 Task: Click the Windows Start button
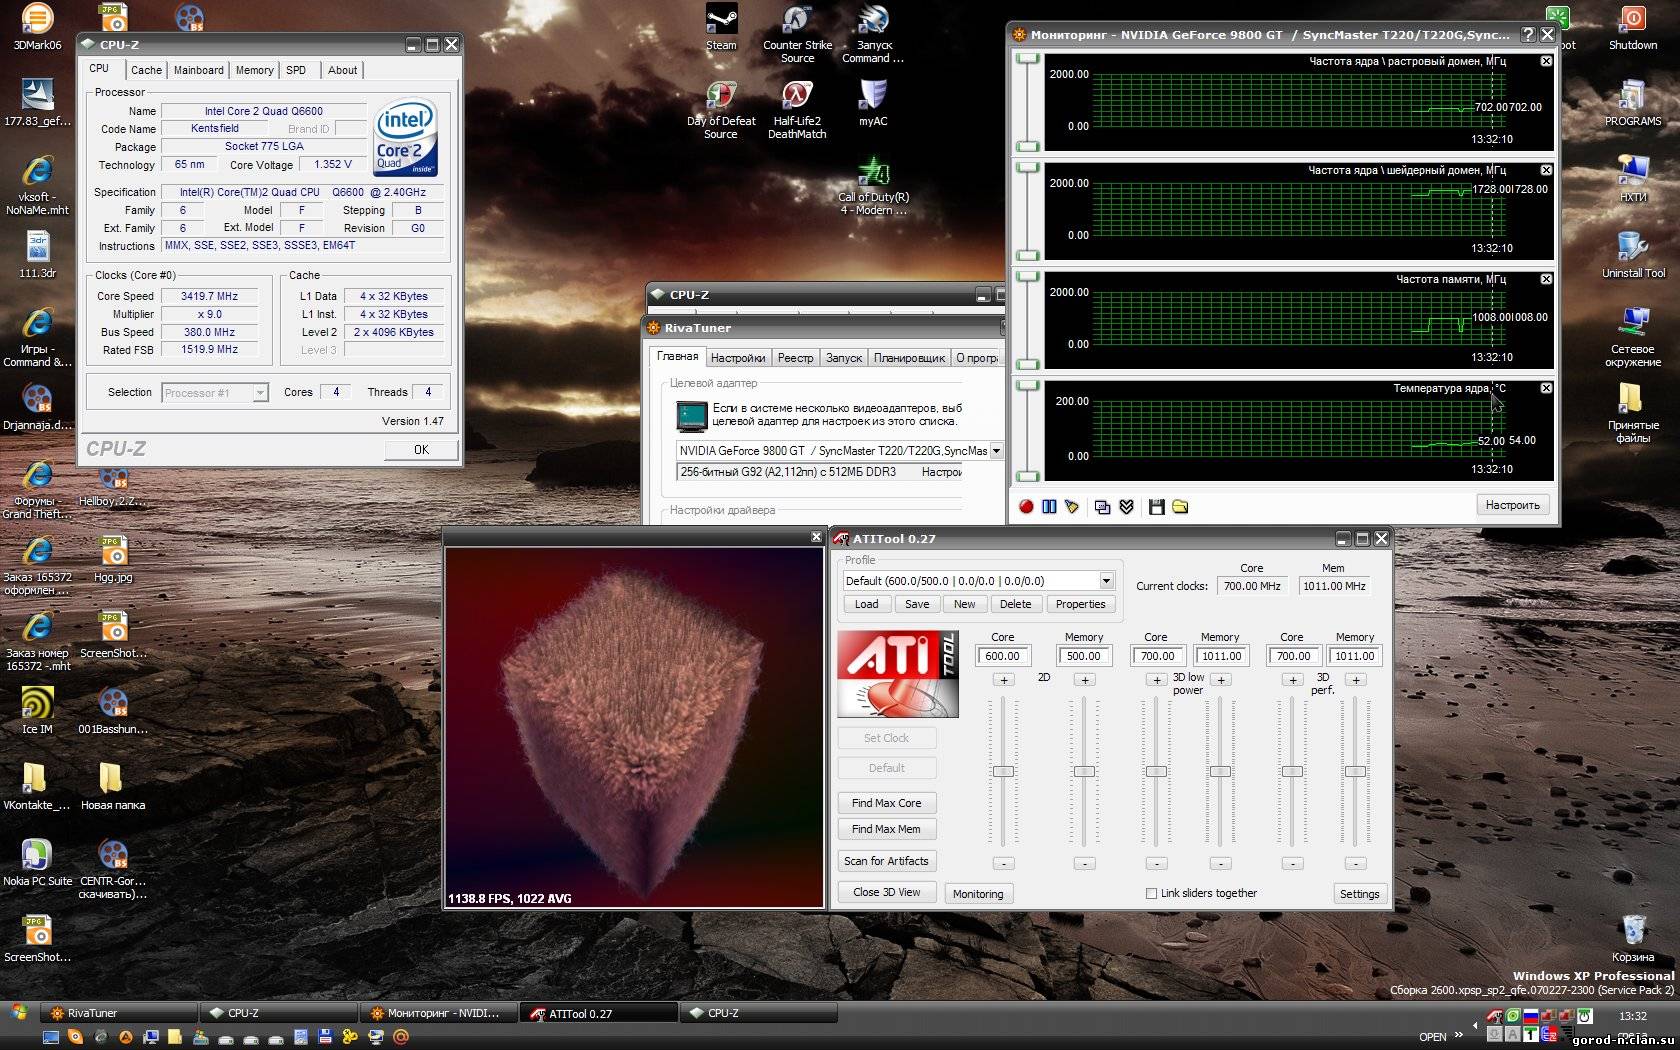point(18,1012)
